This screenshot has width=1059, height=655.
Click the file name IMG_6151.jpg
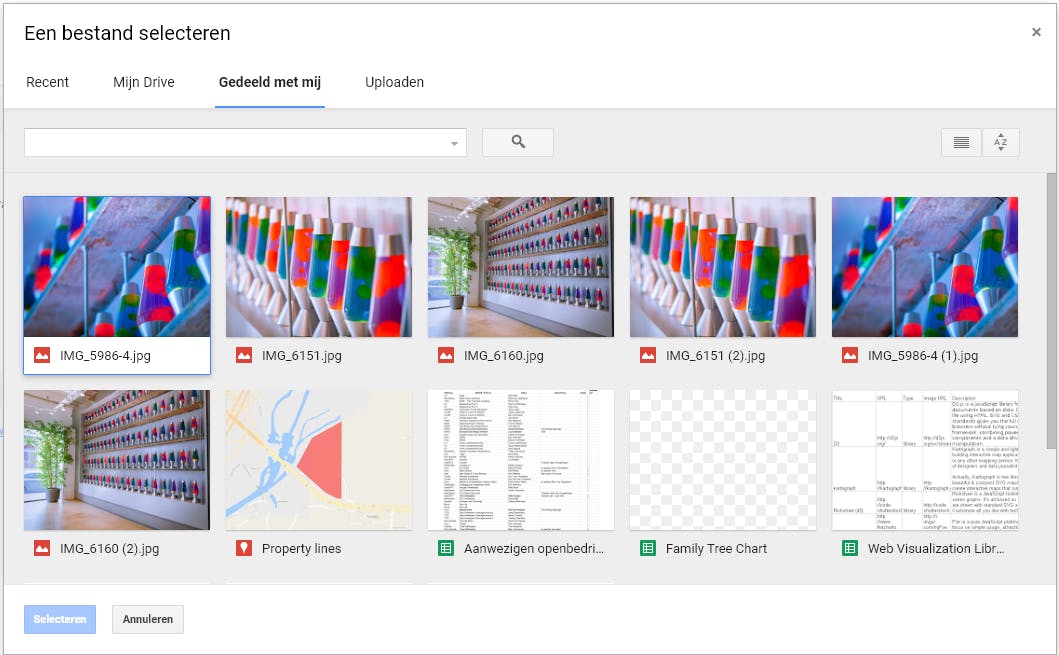click(301, 356)
